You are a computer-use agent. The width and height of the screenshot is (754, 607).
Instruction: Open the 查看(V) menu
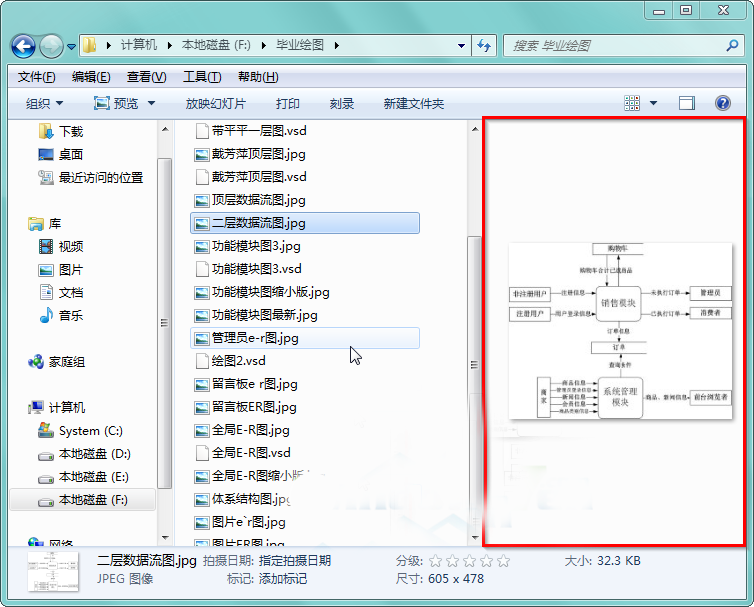click(x=146, y=77)
